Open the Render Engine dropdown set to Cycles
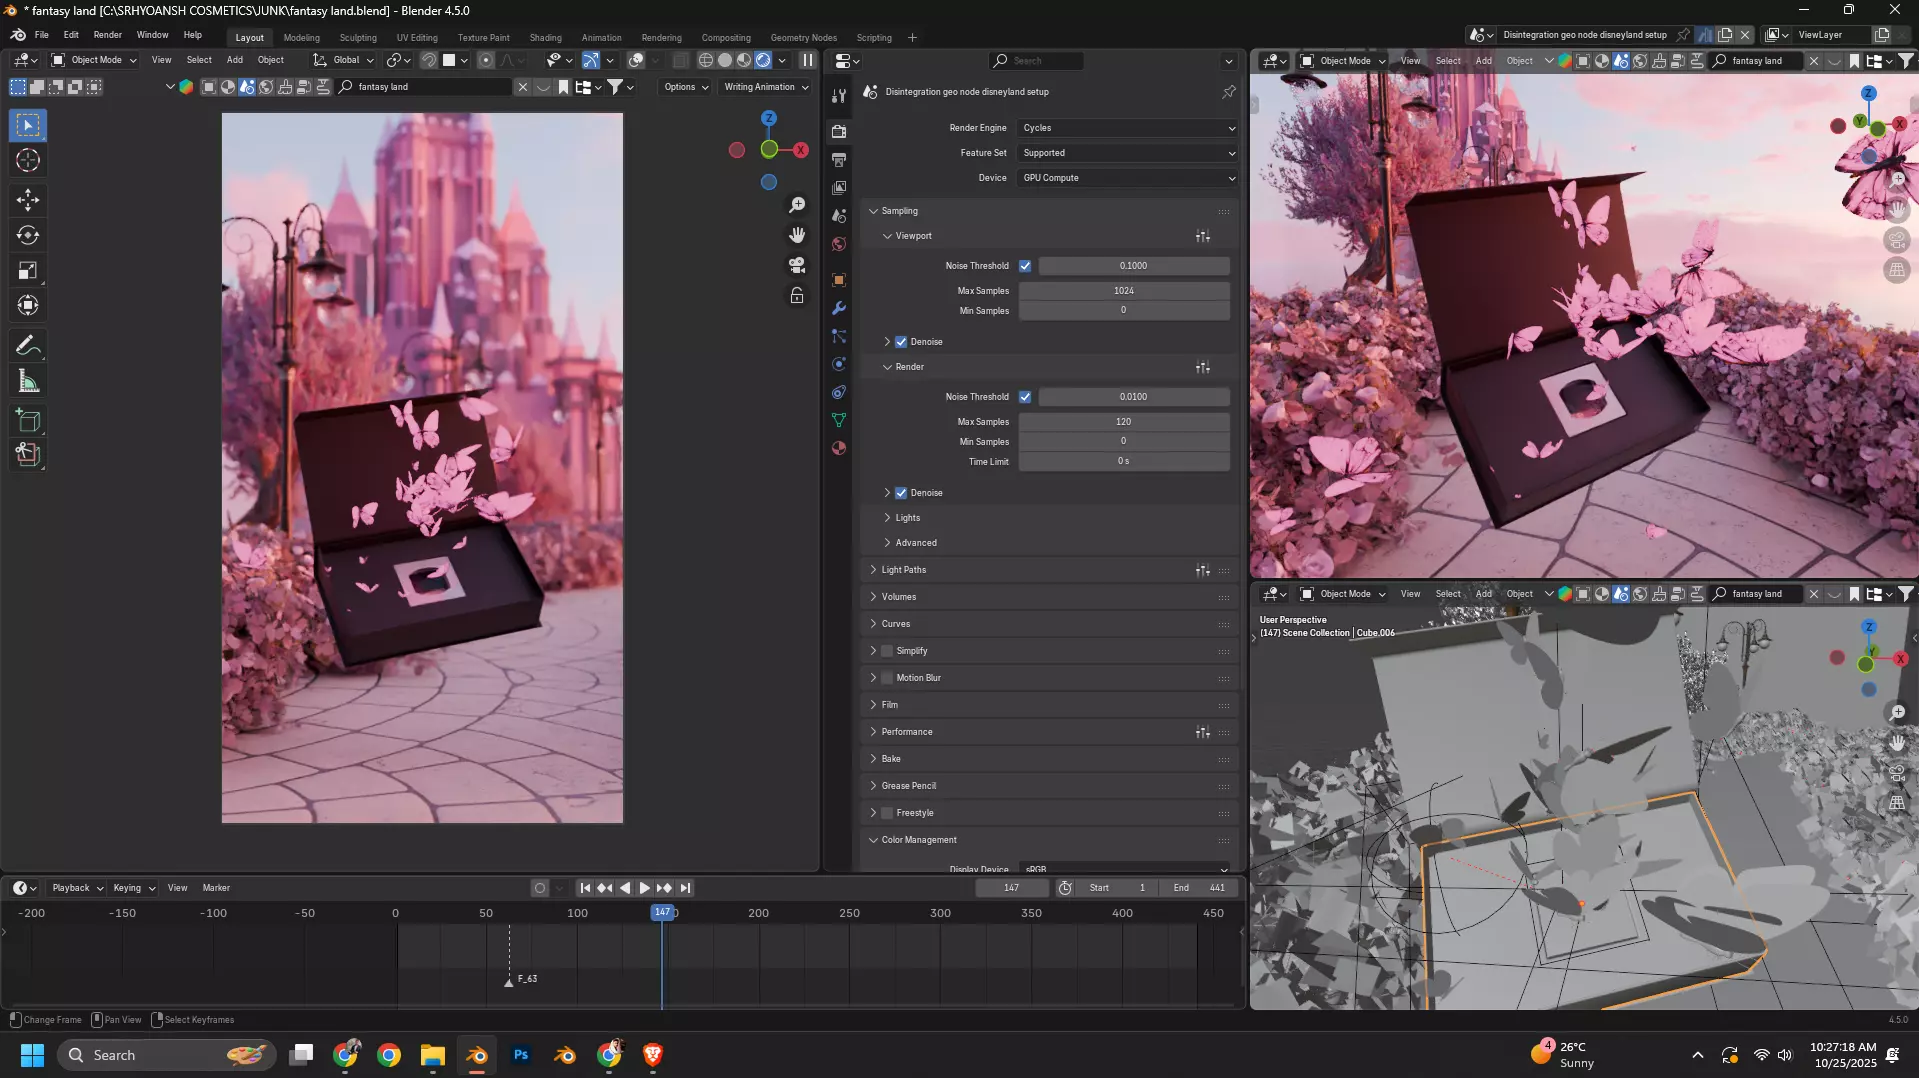 (x=1128, y=128)
